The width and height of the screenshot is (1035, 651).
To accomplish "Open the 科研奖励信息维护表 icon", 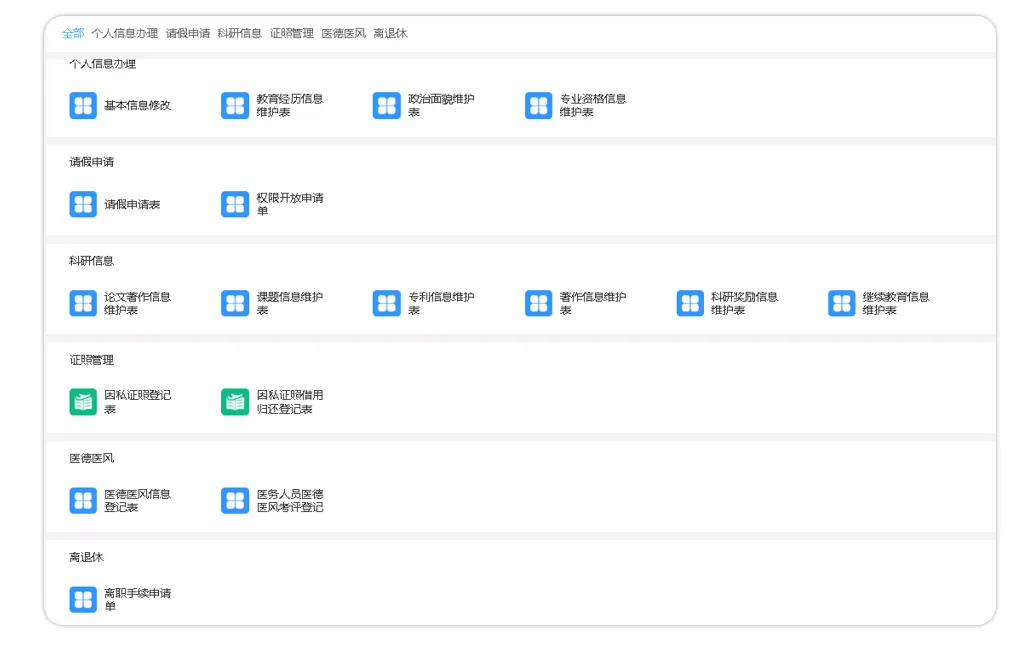I will click(690, 303).
